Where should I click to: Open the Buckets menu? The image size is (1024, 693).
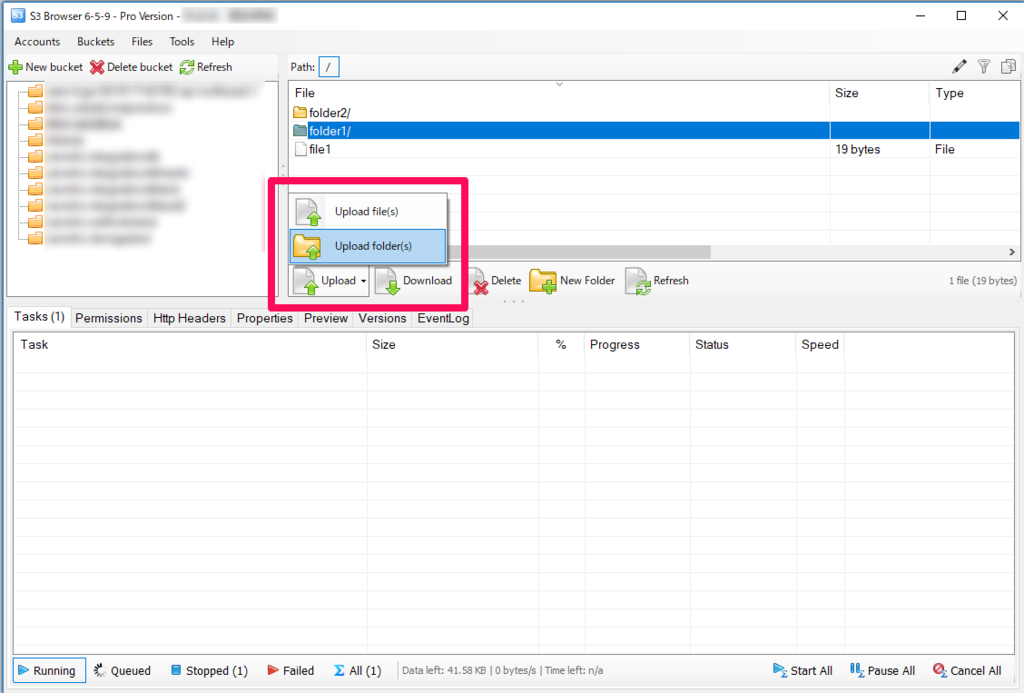[x=95, y=41]
